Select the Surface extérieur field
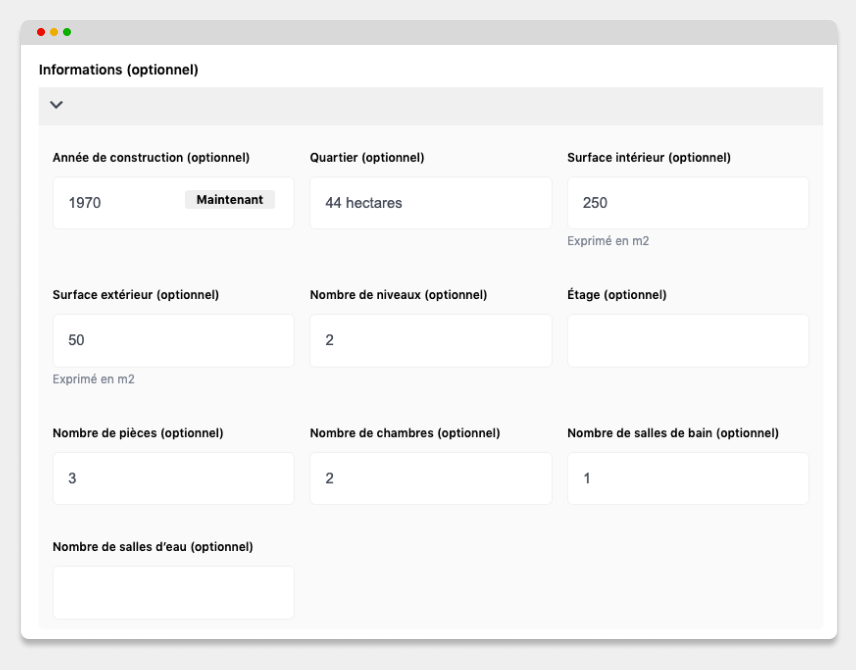 point(174,340)
